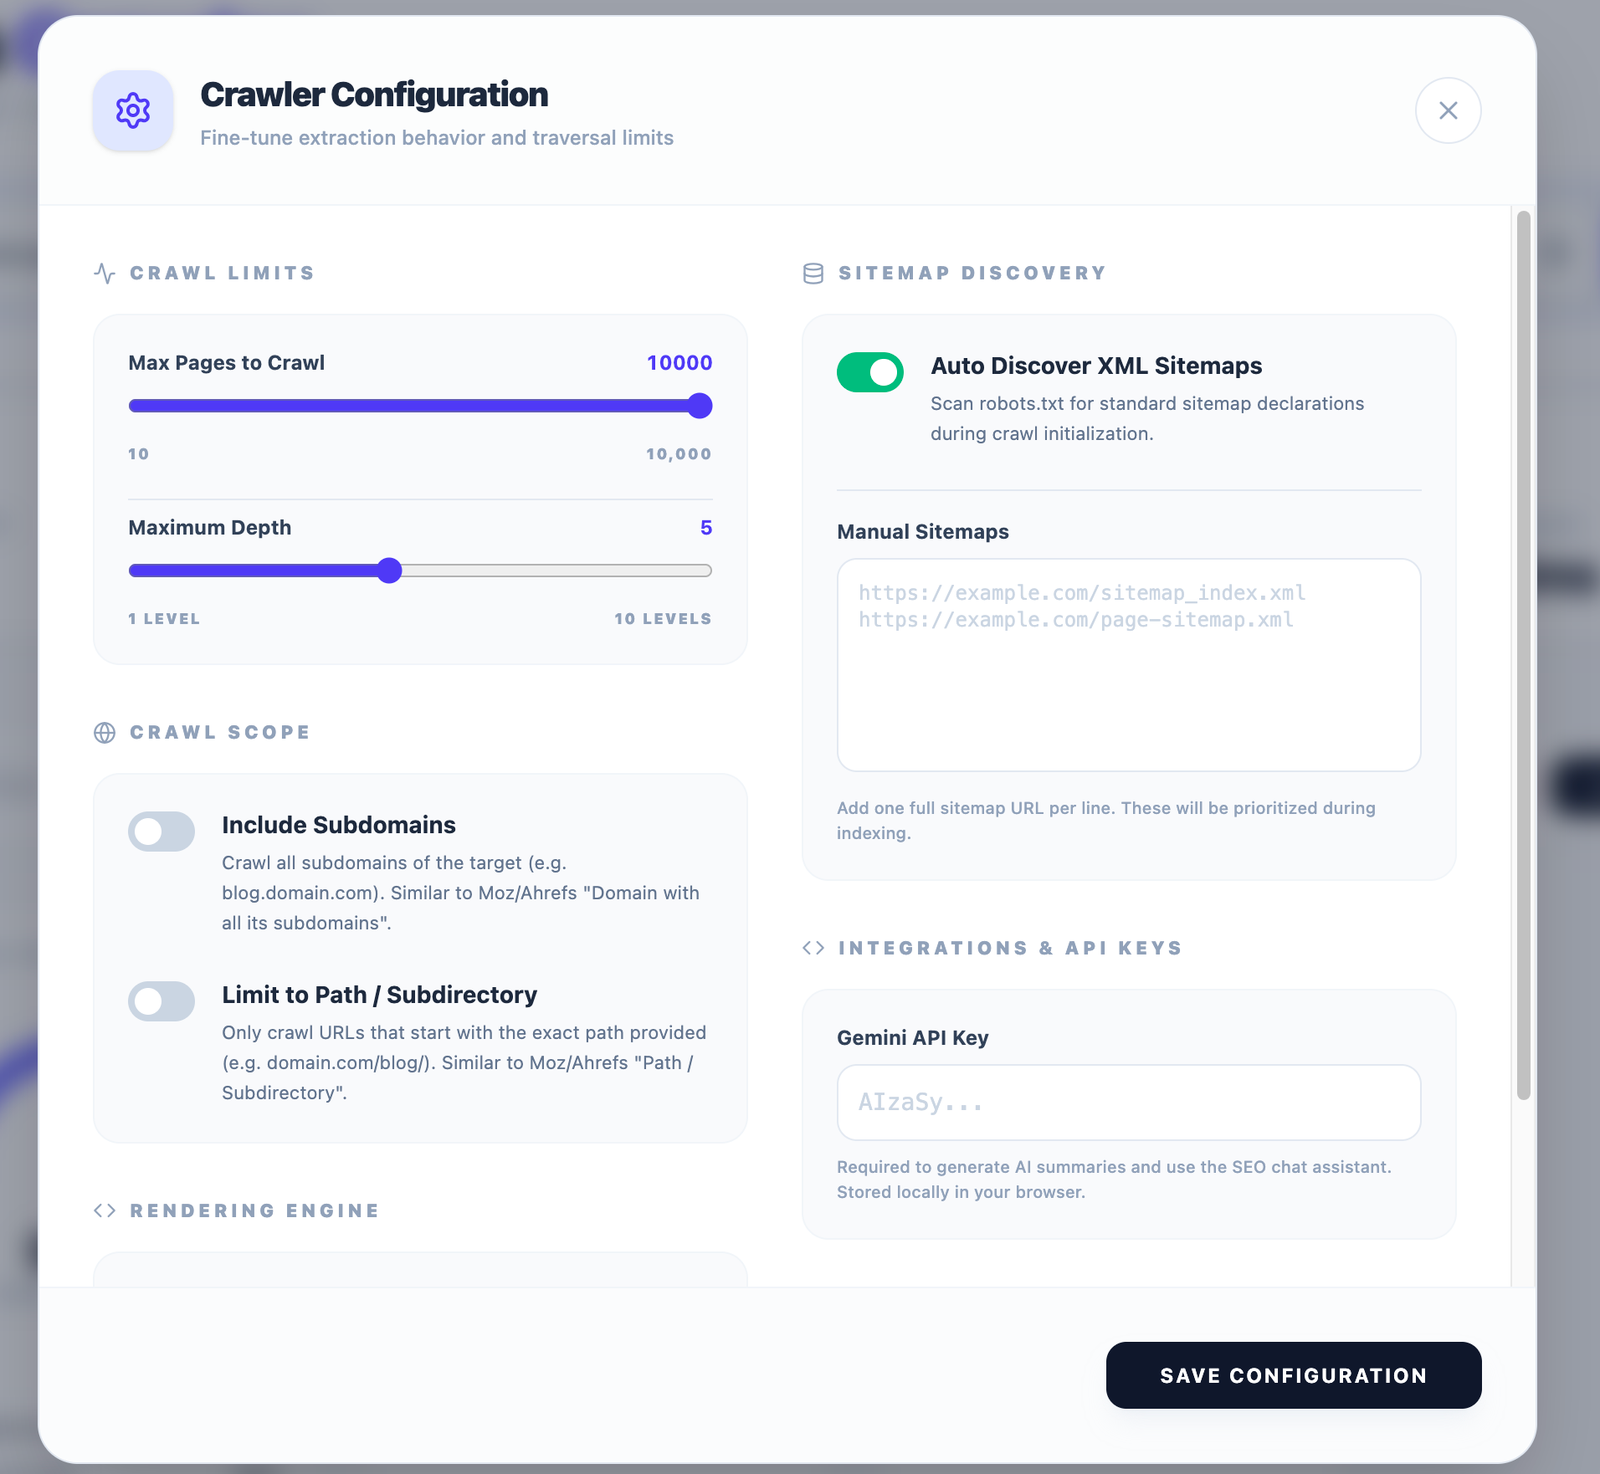Enable Limit to Path / Subdirectory switch
The image size is (1600, 1474).
(161, 1001)
